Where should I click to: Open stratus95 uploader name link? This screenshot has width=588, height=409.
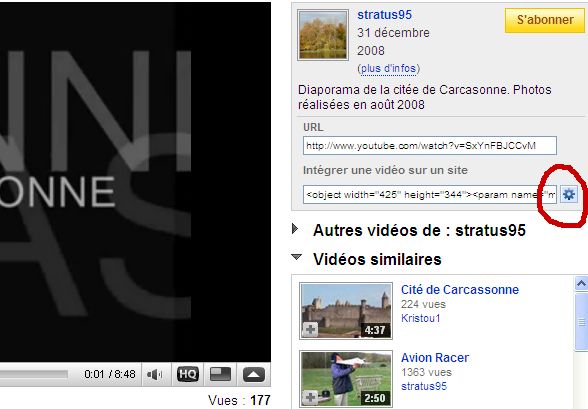coord(384,15)
